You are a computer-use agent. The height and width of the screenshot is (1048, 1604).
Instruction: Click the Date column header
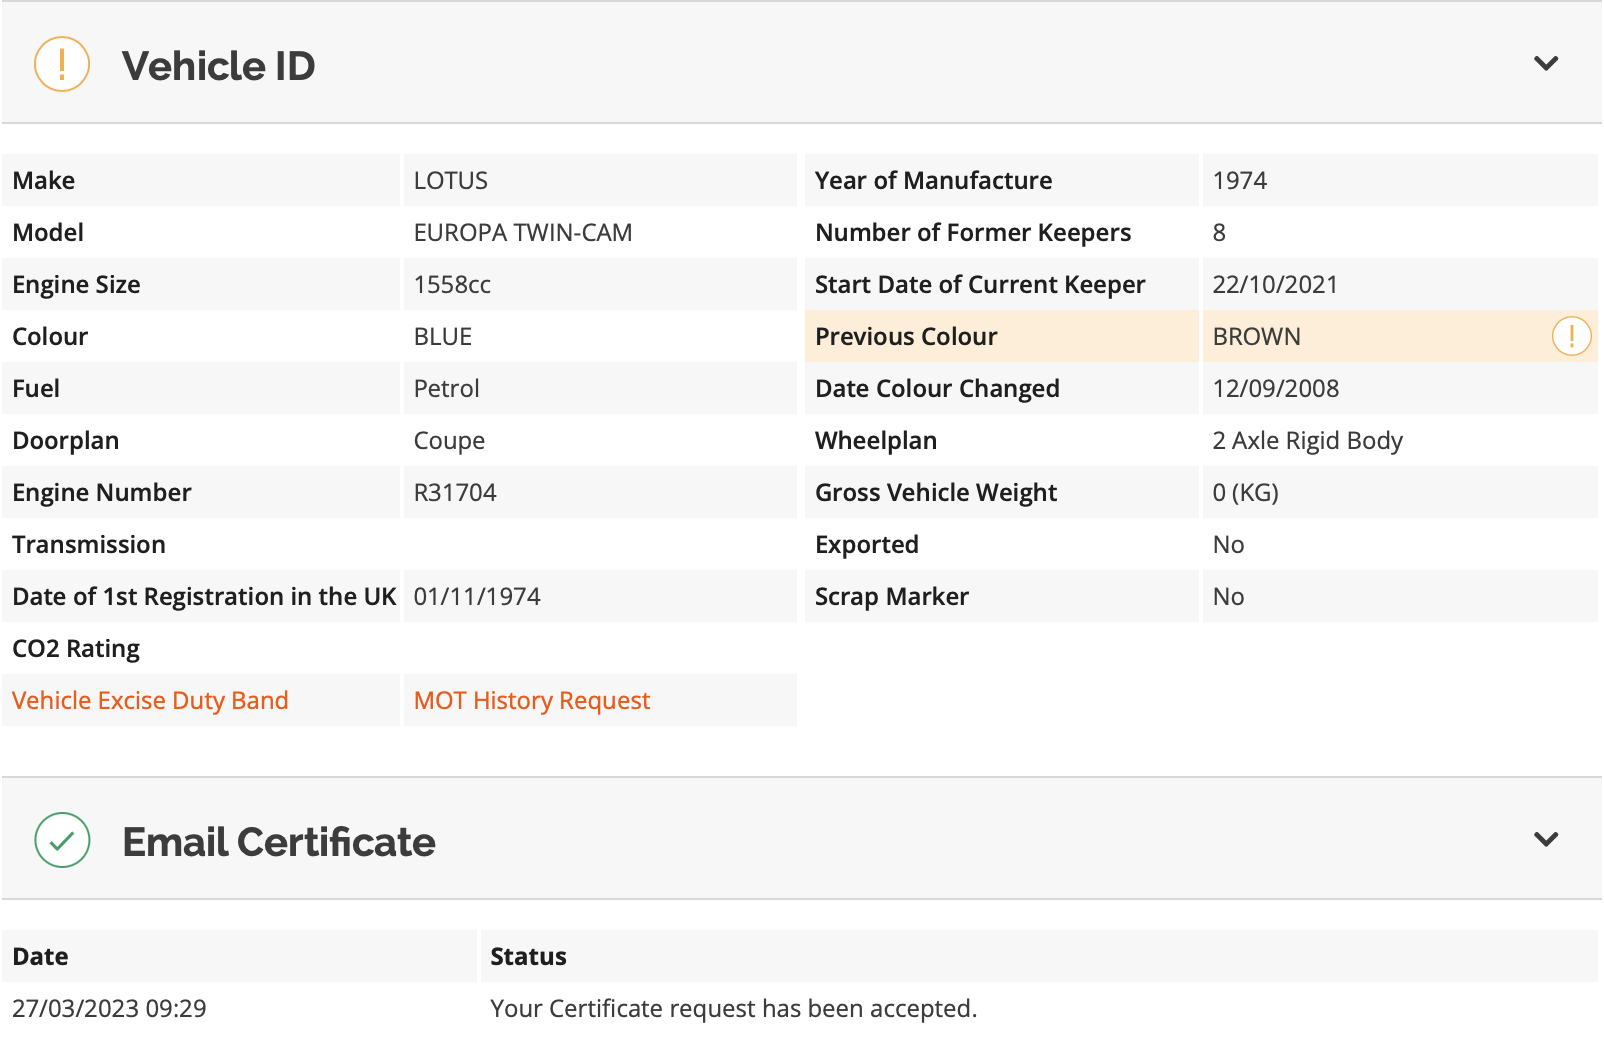click(x=40, y=957)
